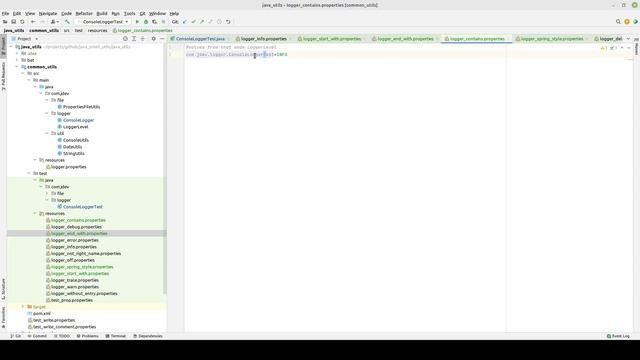This screenshot has height=360, width=640.
Task: Open the Structure side tool window
Action: point(3,289)
